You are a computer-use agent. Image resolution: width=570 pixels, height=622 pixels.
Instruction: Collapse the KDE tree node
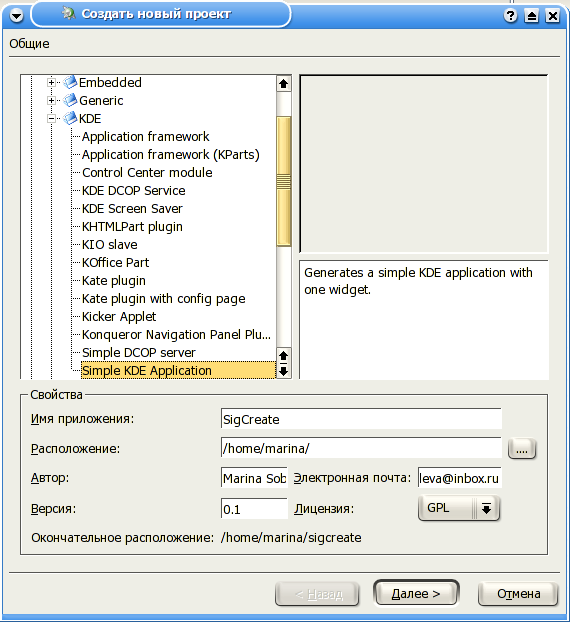point(51,118)
